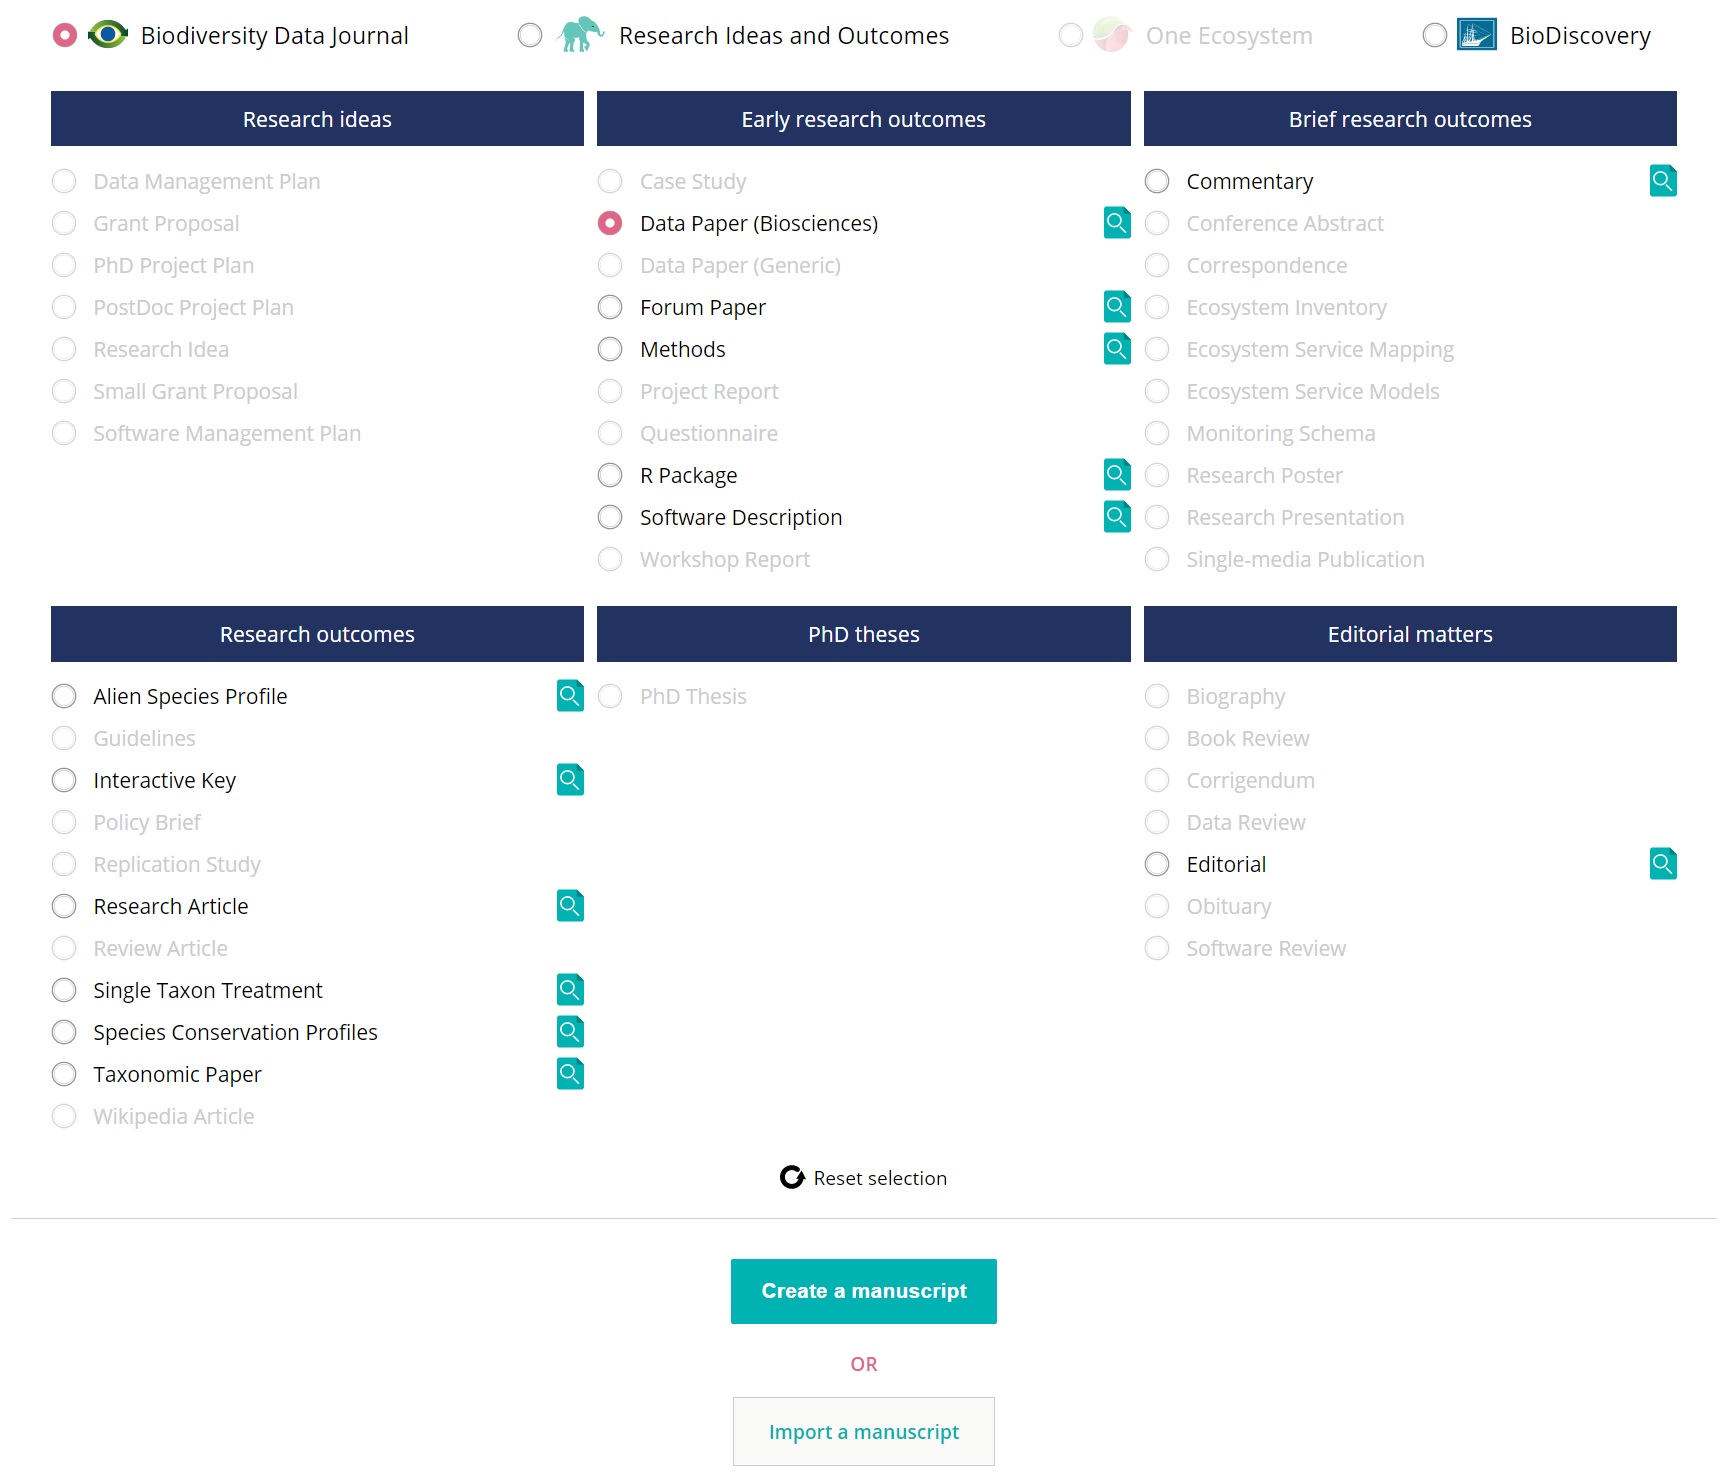Select the Research Ideas and Outcomes radio button
Image resolution: width=1731 pixels, height=1477 pixels.
530,35
